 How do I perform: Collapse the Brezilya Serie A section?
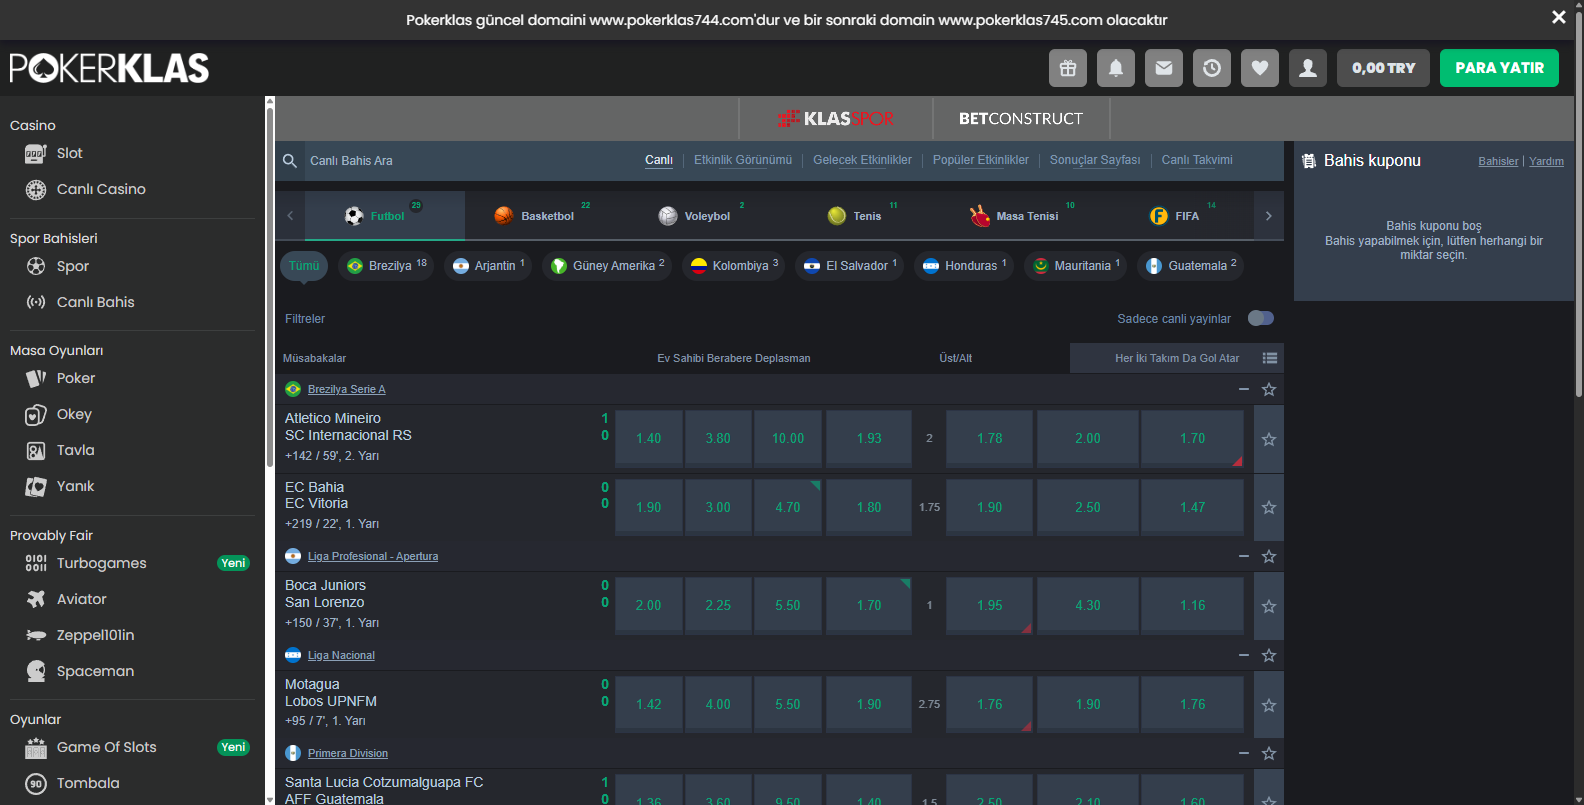pos(1244,389)
